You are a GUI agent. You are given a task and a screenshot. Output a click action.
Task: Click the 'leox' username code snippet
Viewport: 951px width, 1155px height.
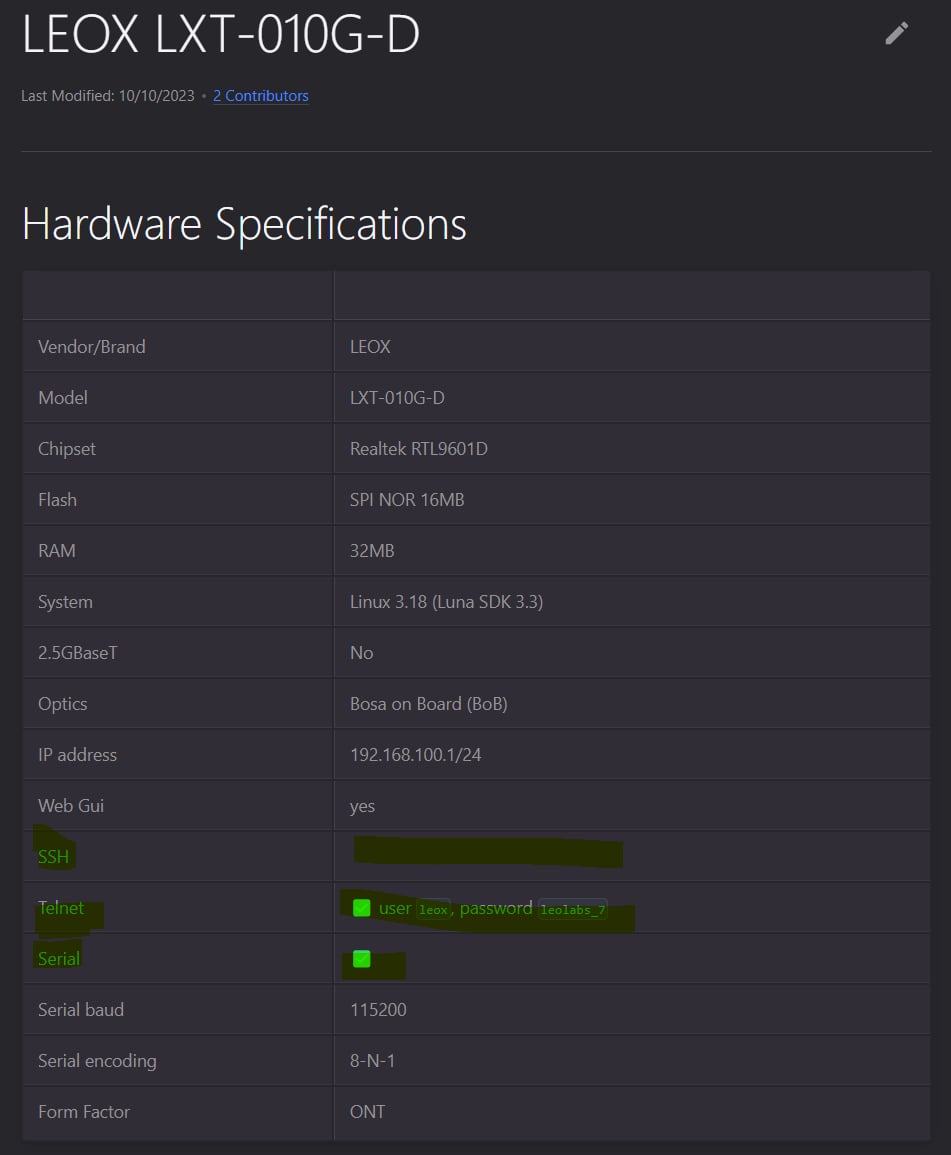tap(433, 910)
